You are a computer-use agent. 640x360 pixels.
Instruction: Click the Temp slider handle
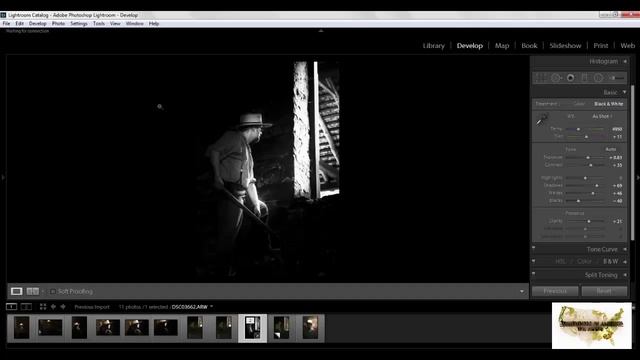click(x=578, y=129)
